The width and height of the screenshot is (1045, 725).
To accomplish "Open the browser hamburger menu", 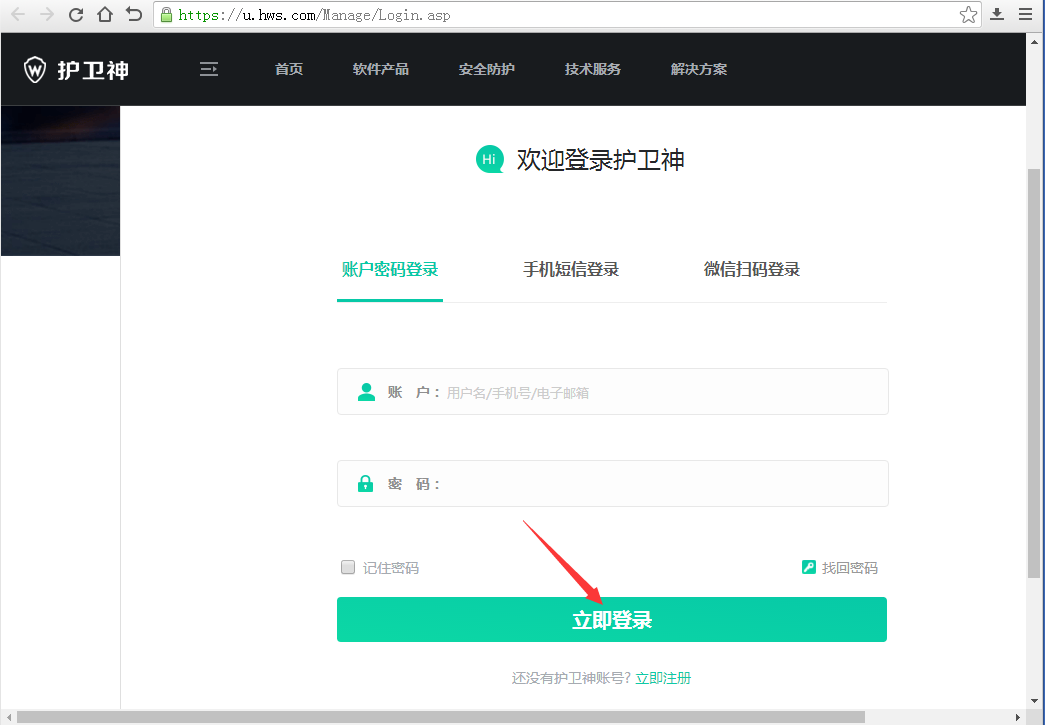I will coord(1026,15).
